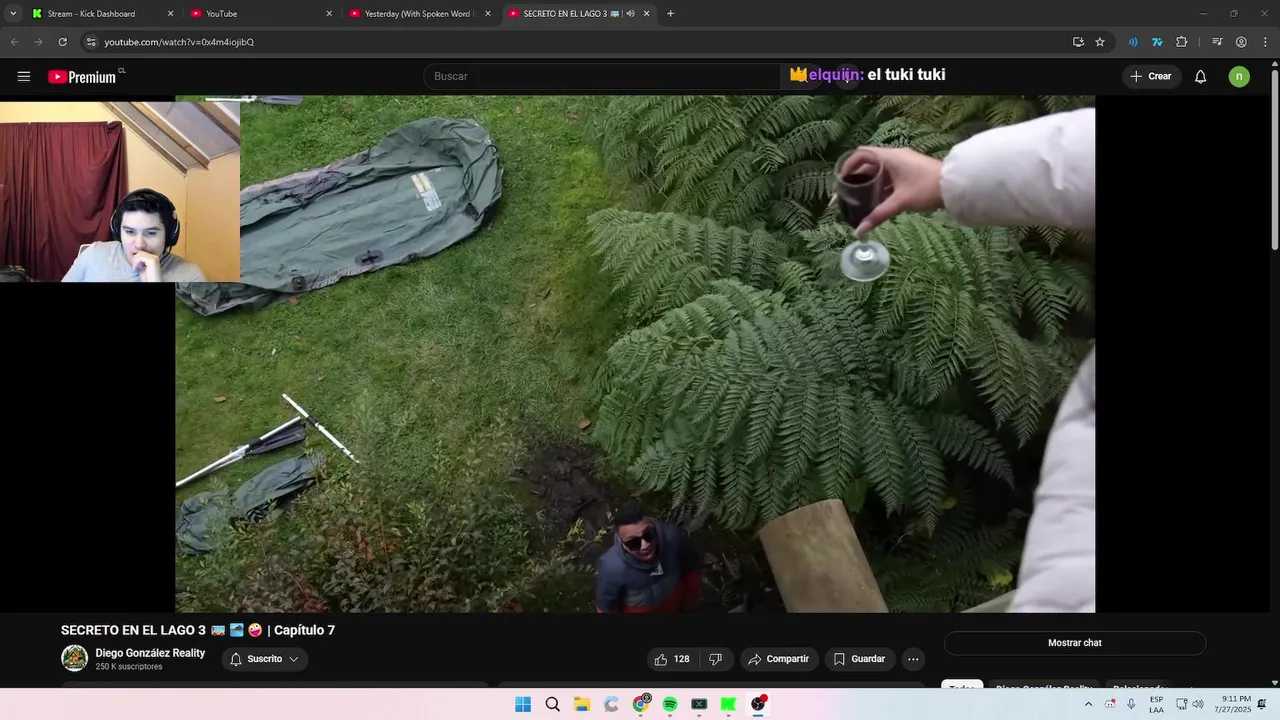Viewport: 1280px width, 720px height.
Task: Open media controls playlist icon
Action: (1217, 42)
